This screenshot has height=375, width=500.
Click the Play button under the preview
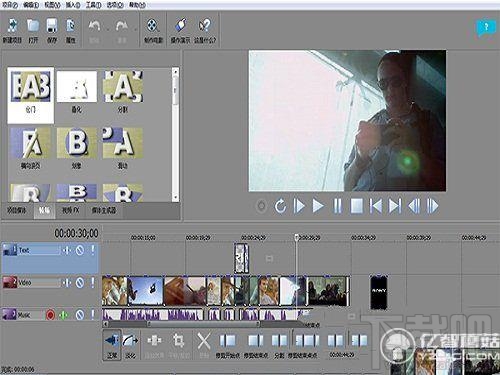318,206
